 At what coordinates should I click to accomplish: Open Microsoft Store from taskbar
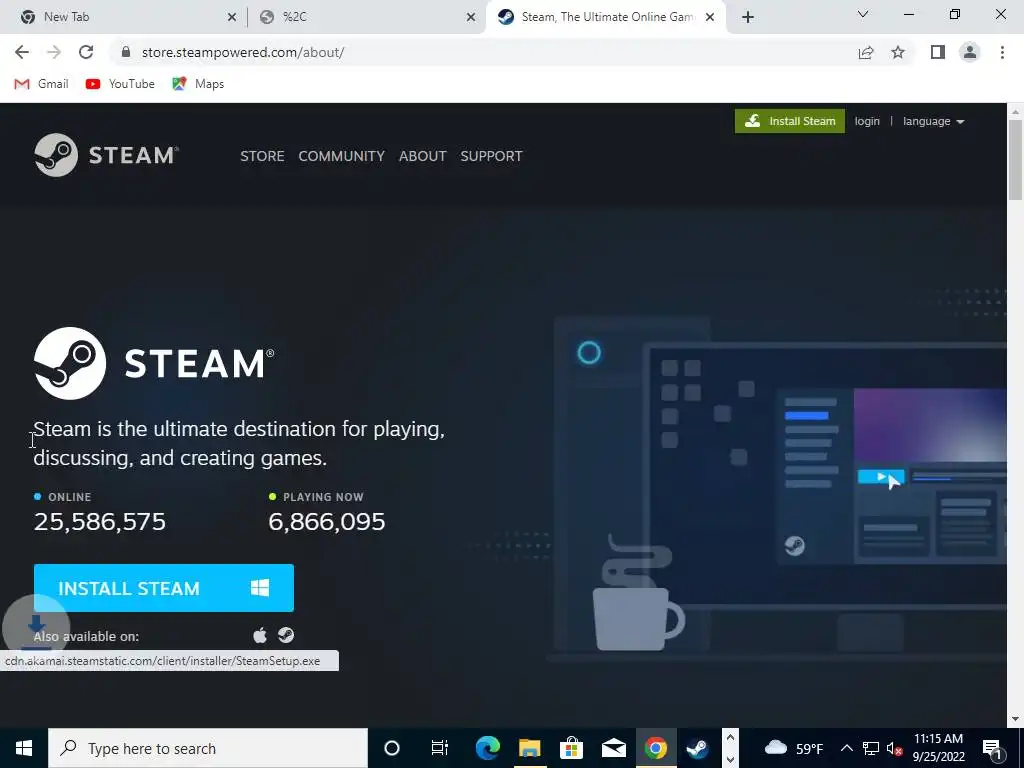click(x=571, y=748)
